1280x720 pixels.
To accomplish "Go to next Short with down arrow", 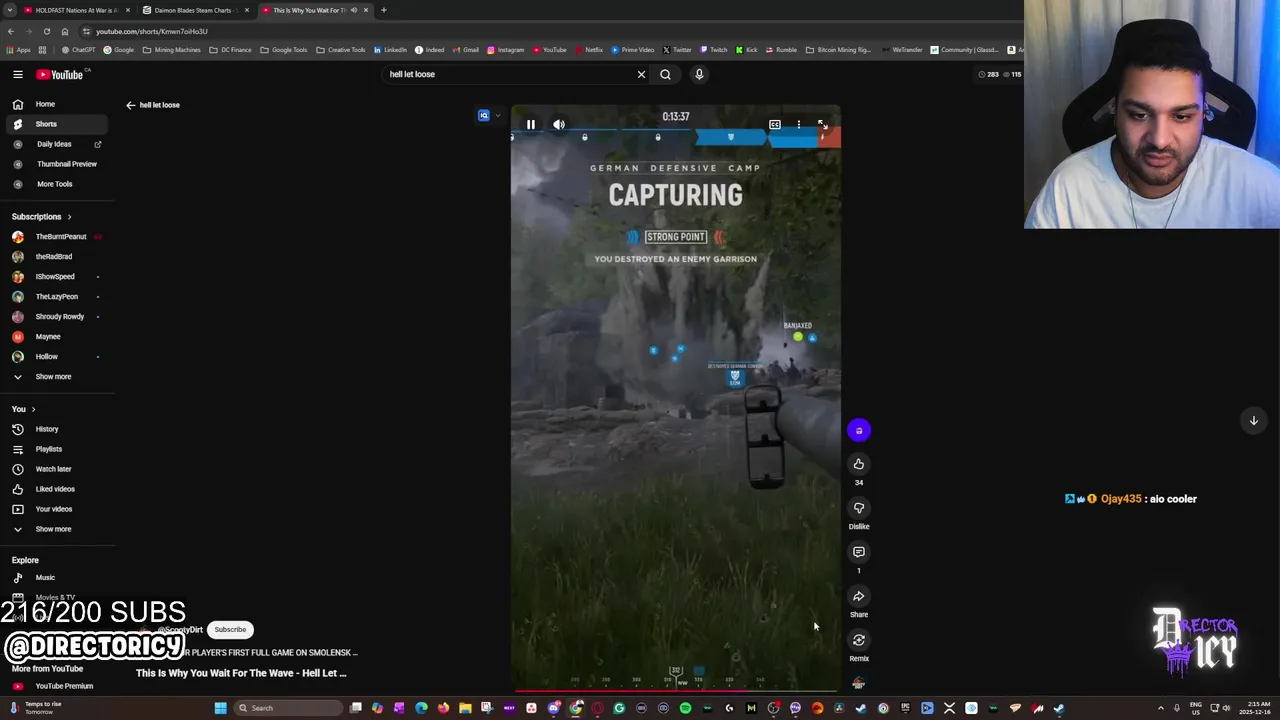I will [1254, 421].
